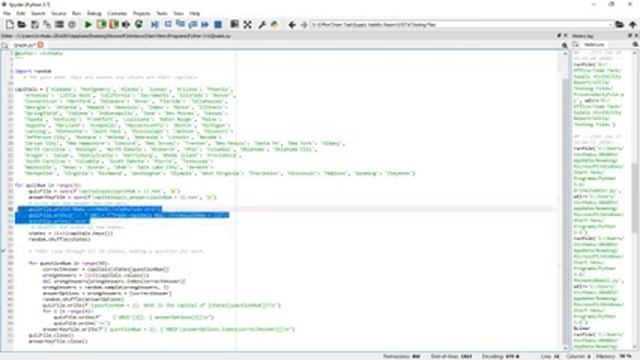Image resolution: width=640 pixels, height=360 pixels.
Task: Click the Permissions RW status entry
Action: click(402, 356)
